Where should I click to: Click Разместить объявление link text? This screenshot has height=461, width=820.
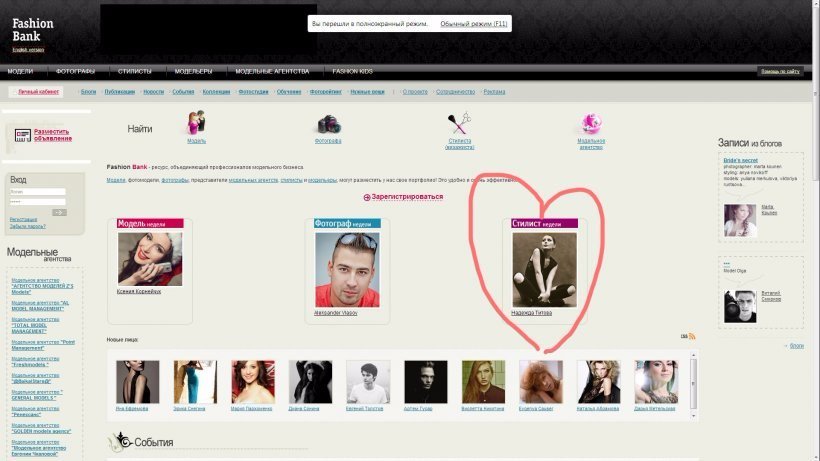click(53, 135)
